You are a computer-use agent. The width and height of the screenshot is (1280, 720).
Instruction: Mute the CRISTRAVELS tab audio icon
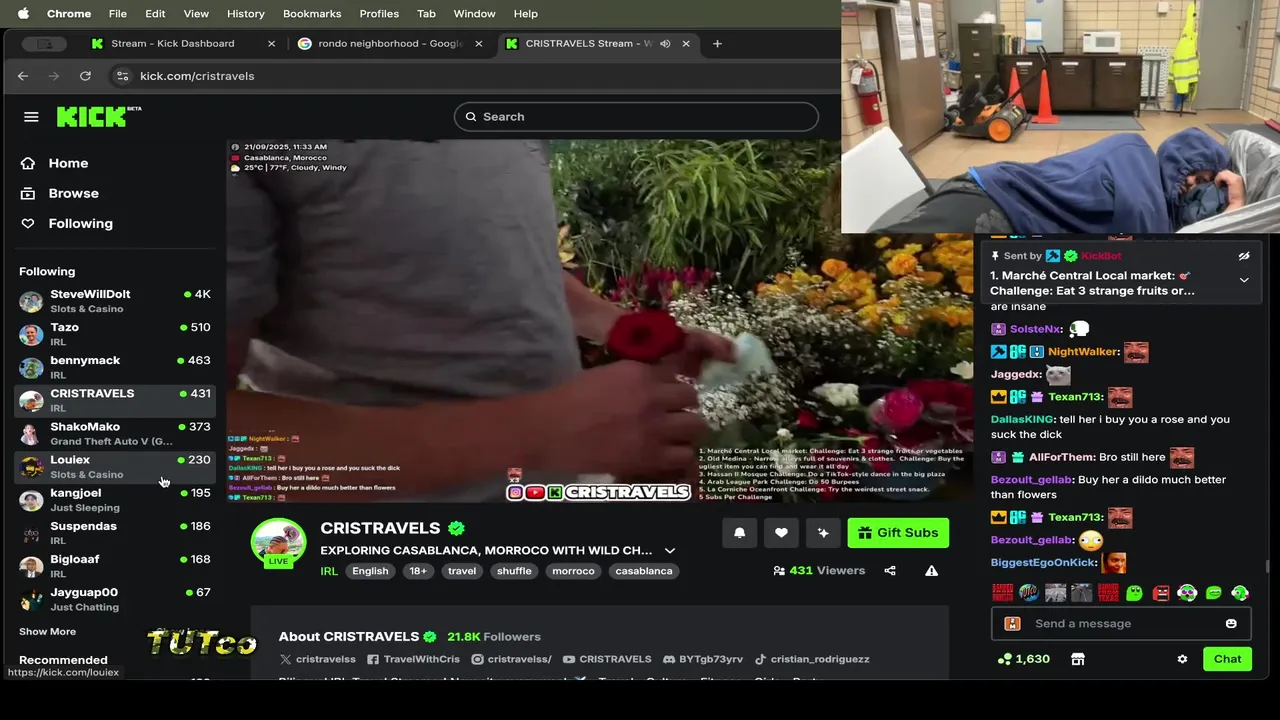(665, 44)
